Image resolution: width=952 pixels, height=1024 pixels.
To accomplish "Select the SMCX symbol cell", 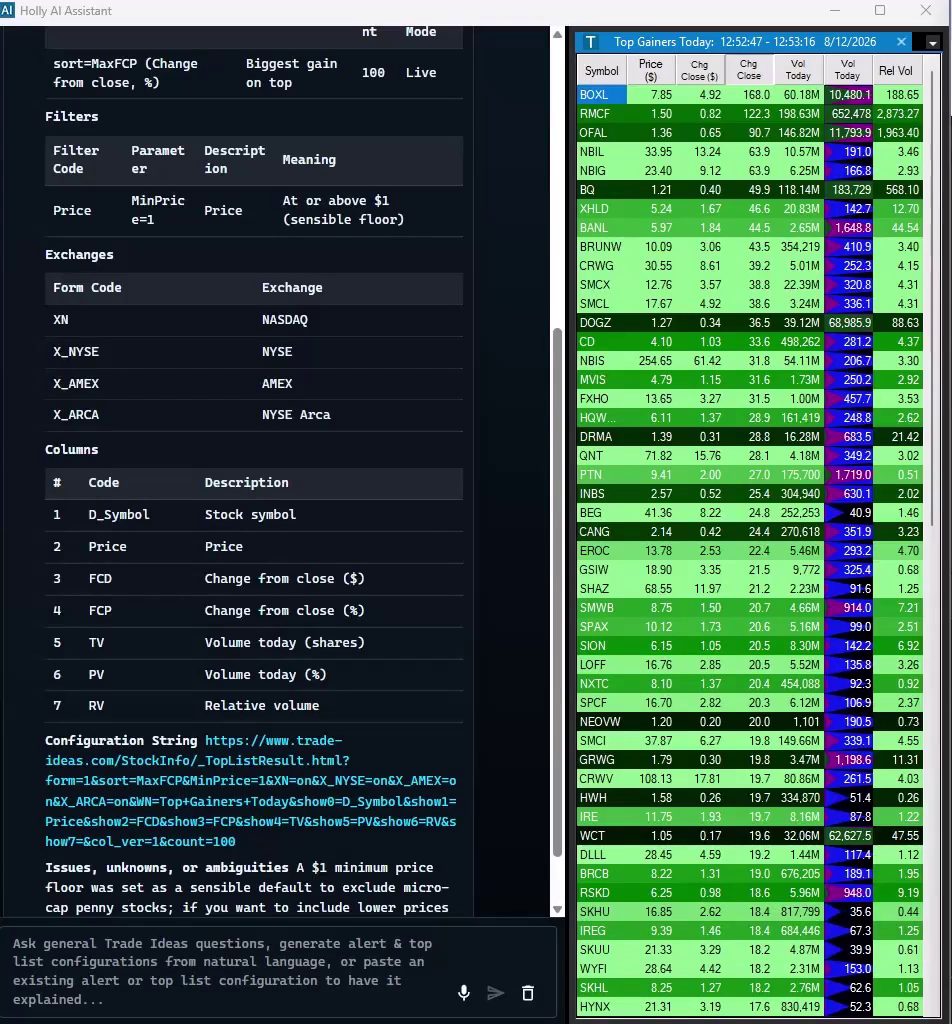I will point(601,285).
